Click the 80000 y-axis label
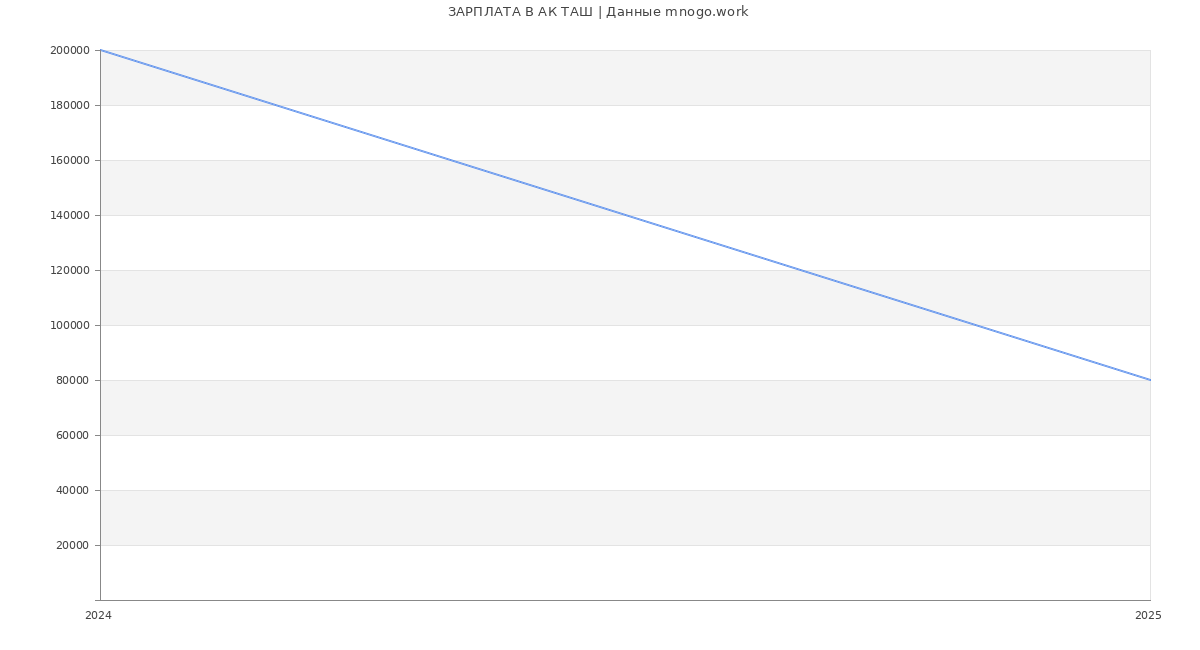The height and width of the screenshot is (650, 1200). point(73,380)
